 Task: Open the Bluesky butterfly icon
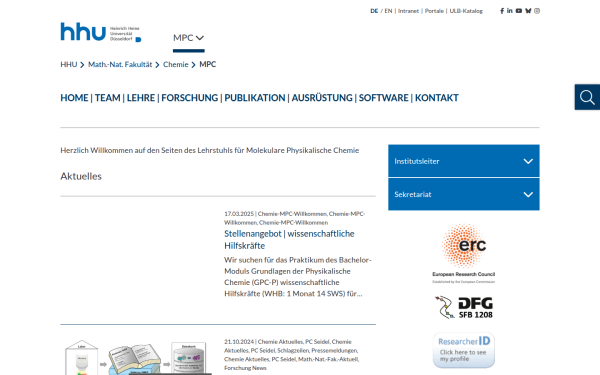(528, 11)
